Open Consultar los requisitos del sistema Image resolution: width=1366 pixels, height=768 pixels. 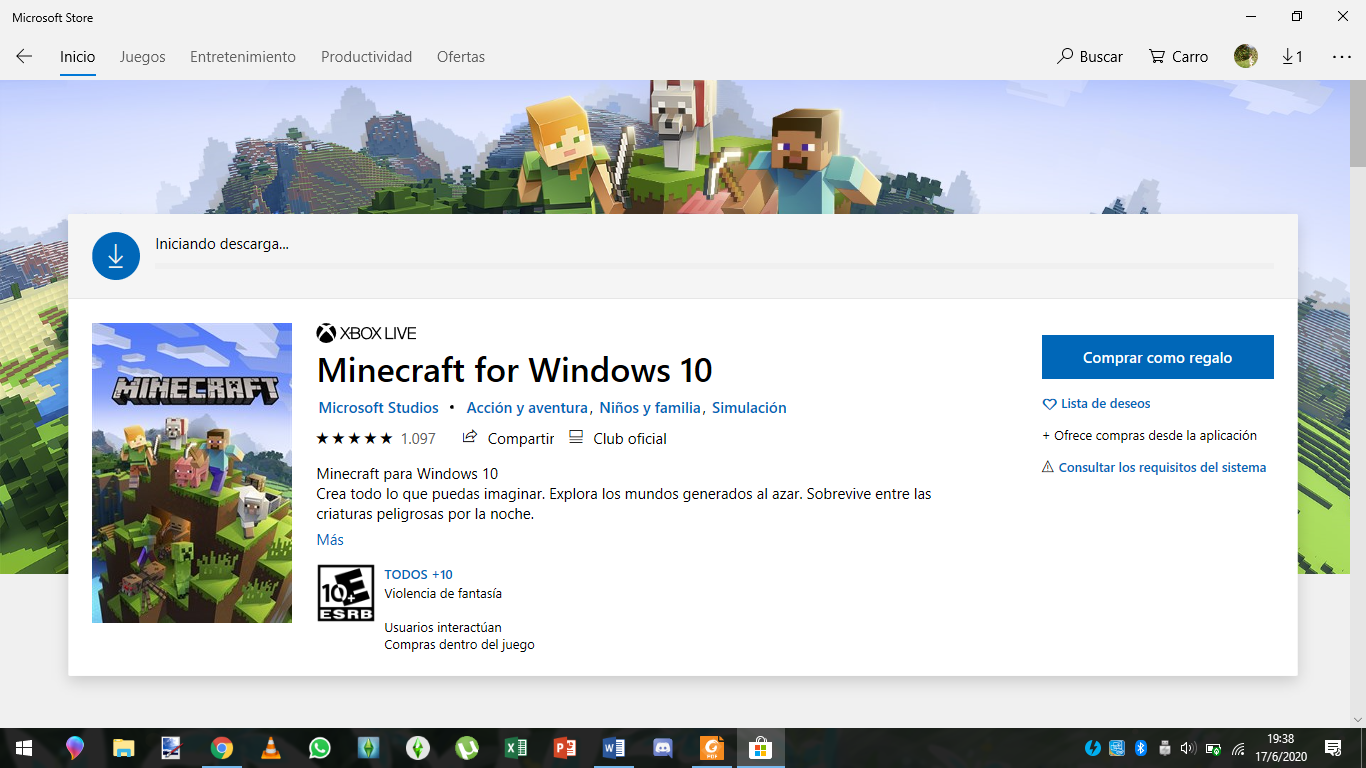[1154, 467]
